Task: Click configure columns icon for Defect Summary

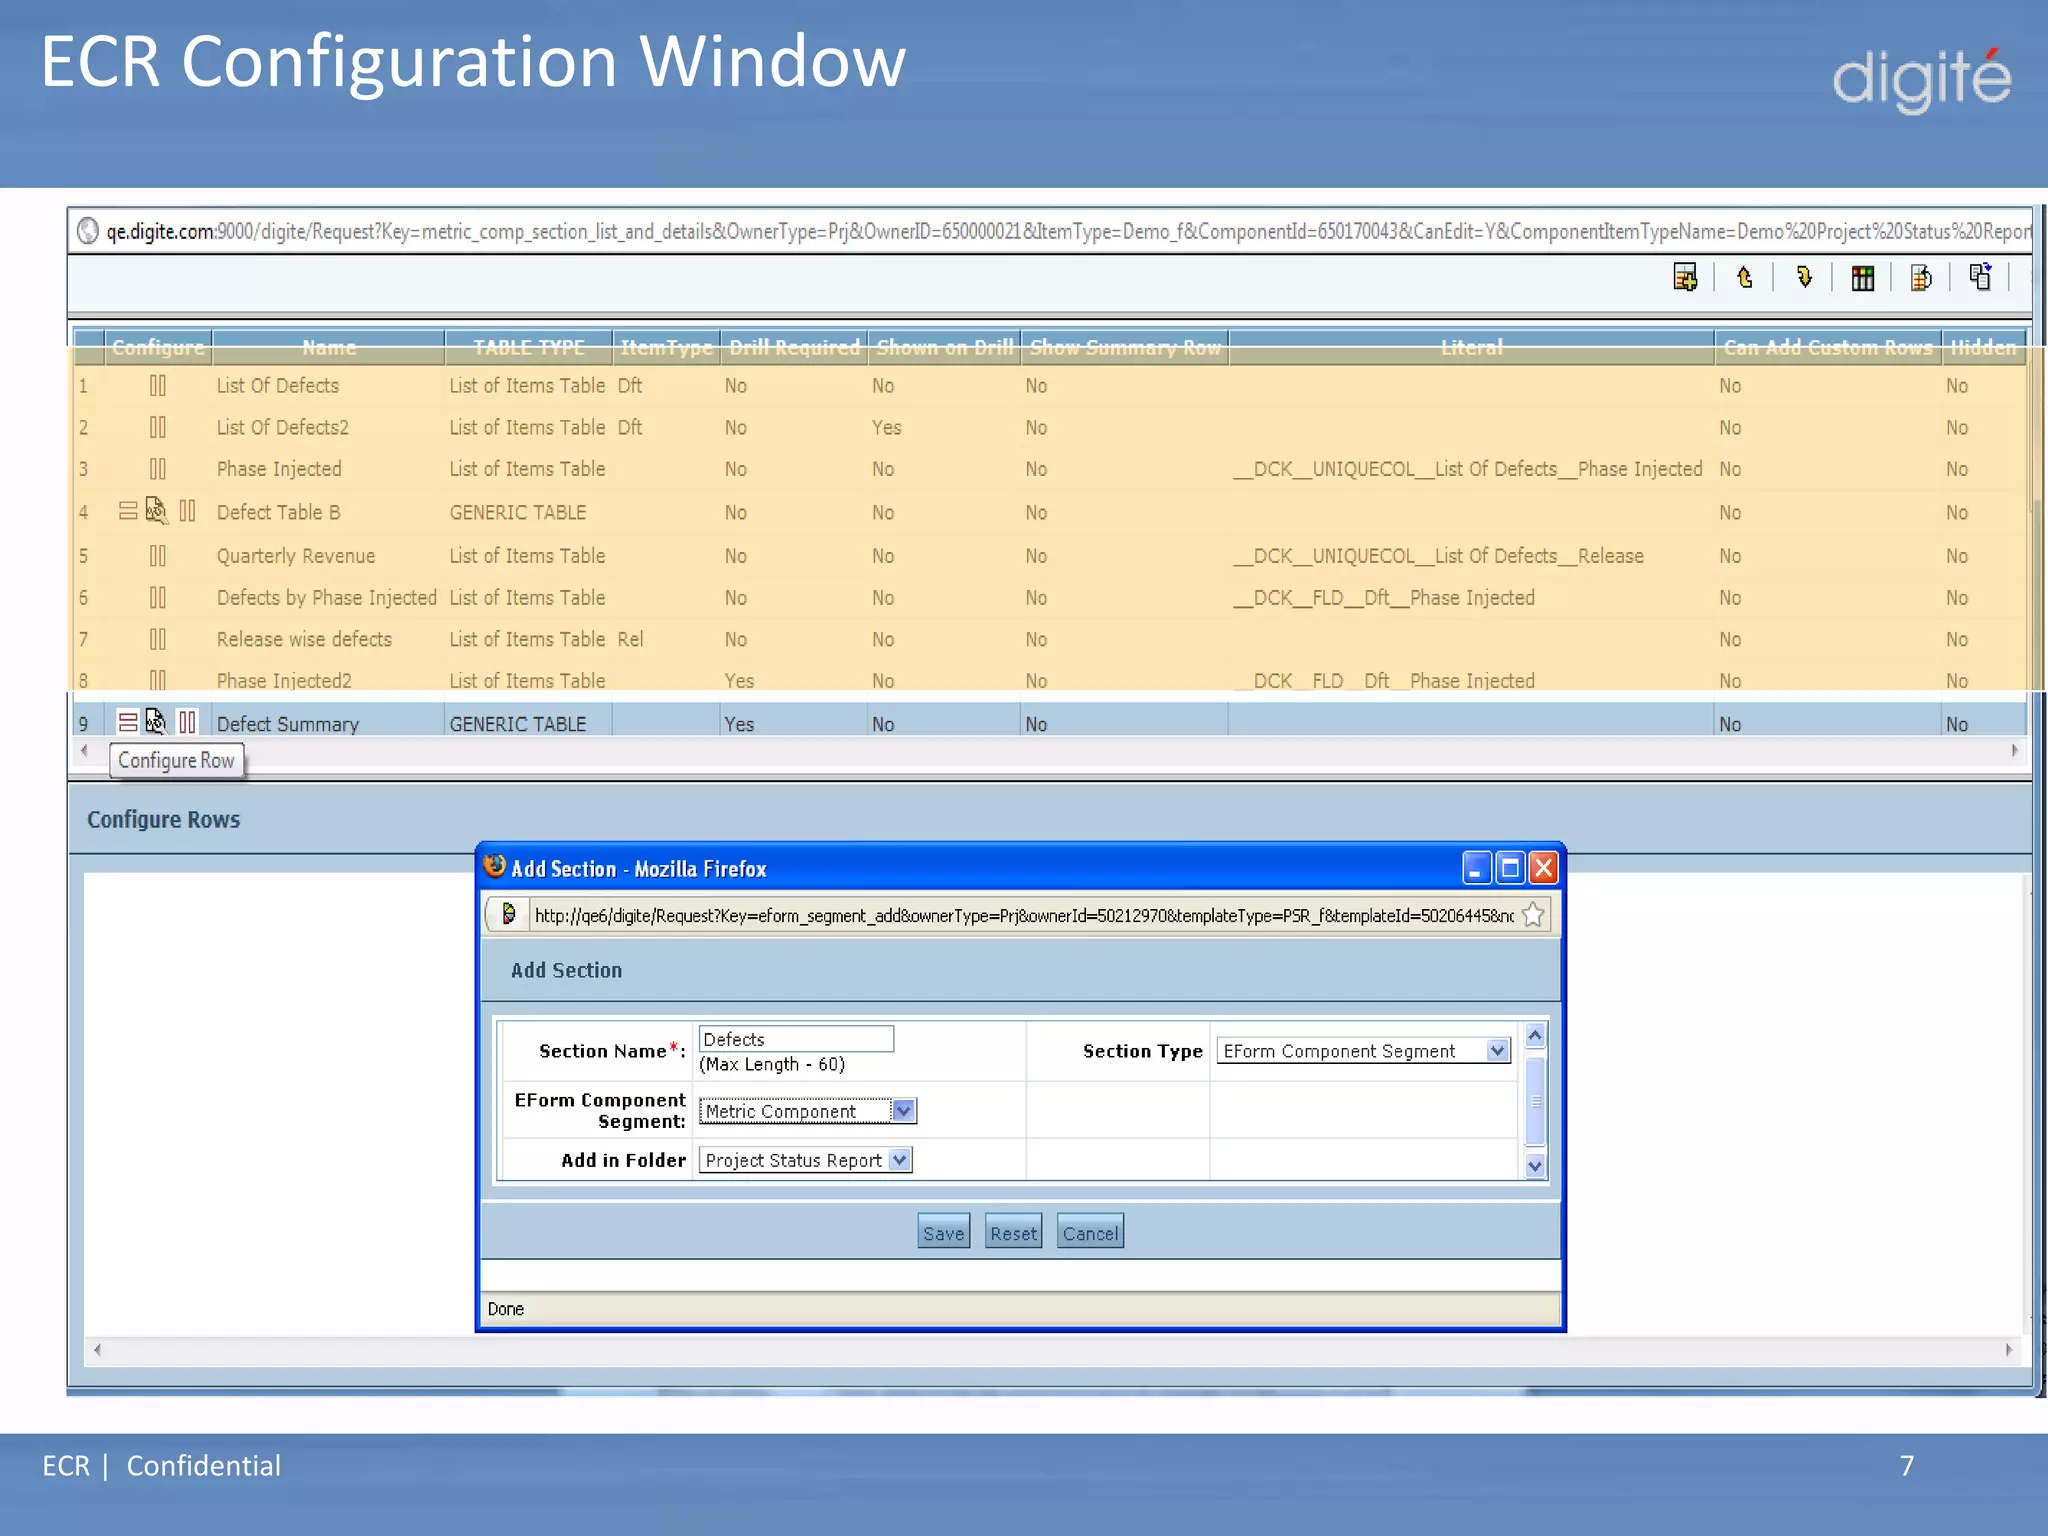Action: click(x=187, y=722)
